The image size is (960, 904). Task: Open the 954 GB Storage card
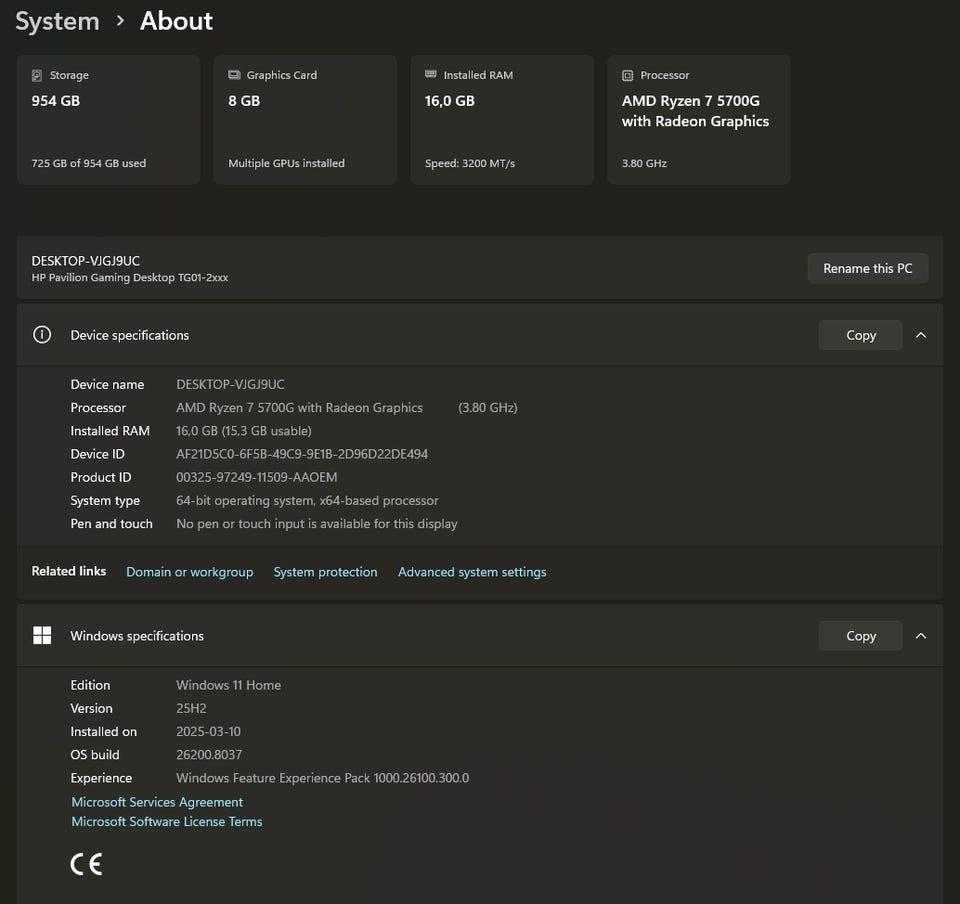pos(106,120)
